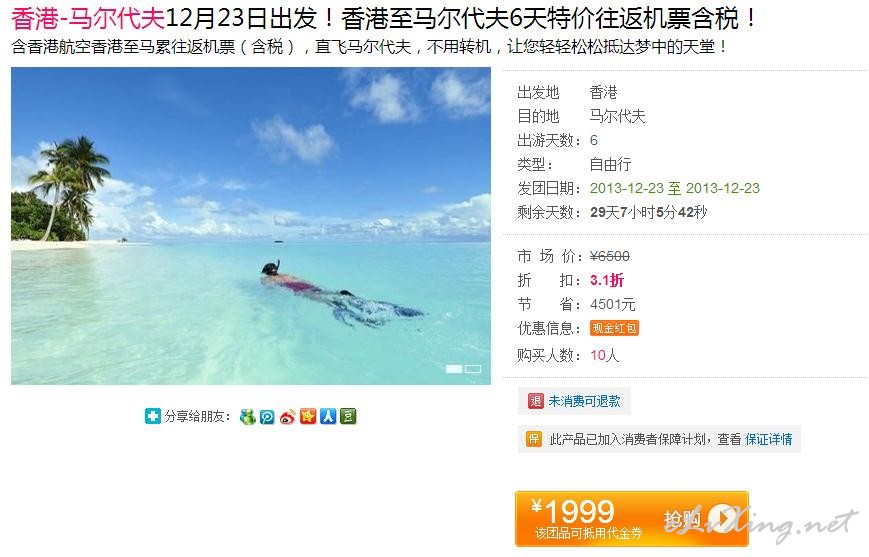
Task: Share to Sina Weibo icon
Action: 287,416
